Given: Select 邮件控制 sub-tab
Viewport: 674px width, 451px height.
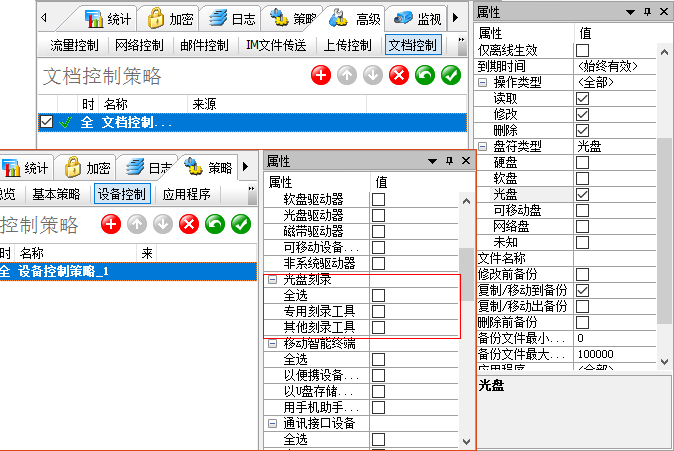Looking at the screenshot, I should 204,45.
